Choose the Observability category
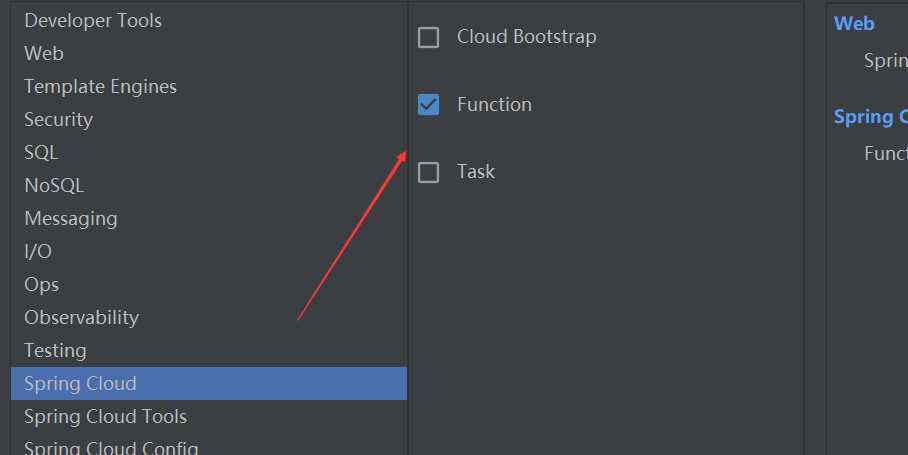This screenshot has width=908, height=455. tap(209, 317)
